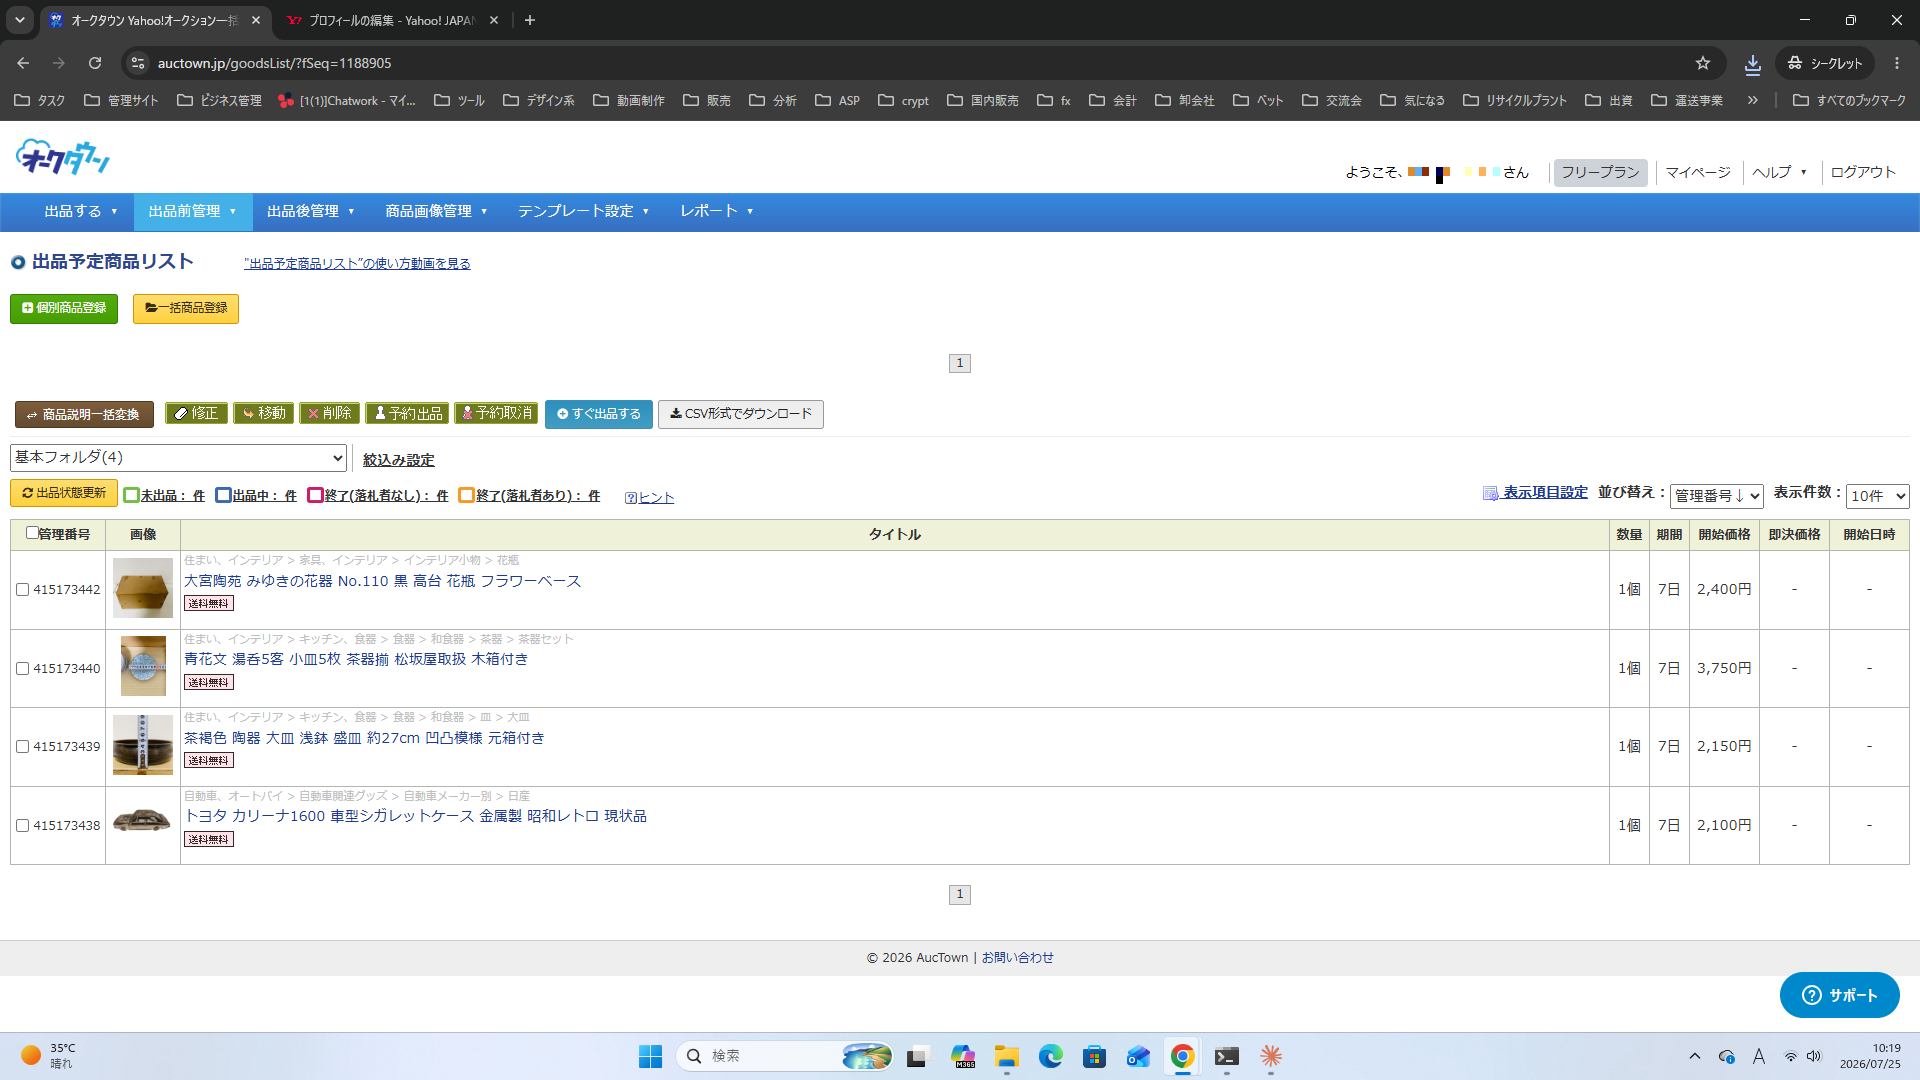Screen dimensions: 1920x1080
Task: Expand the レポート menu
Action: pyautogui.click(x=717, y=211)
